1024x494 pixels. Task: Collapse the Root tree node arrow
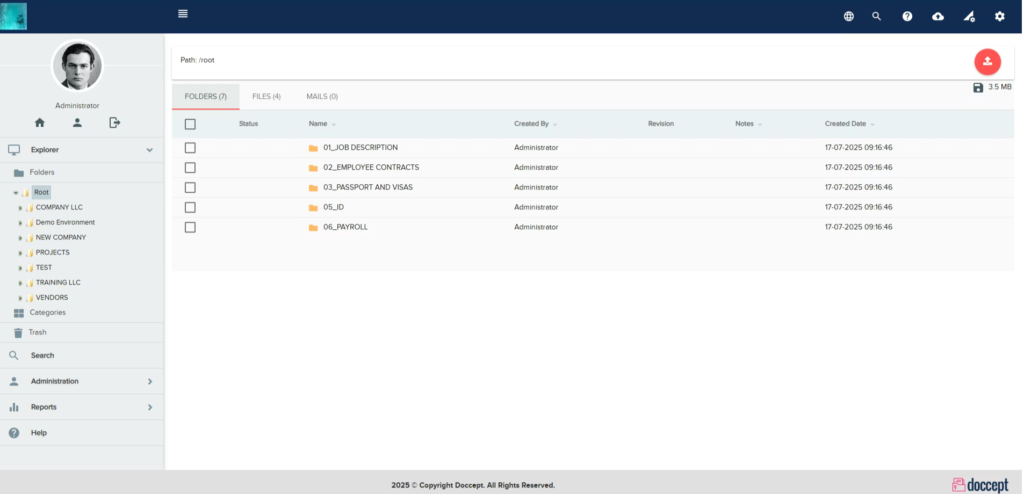(x=16, y=193)
